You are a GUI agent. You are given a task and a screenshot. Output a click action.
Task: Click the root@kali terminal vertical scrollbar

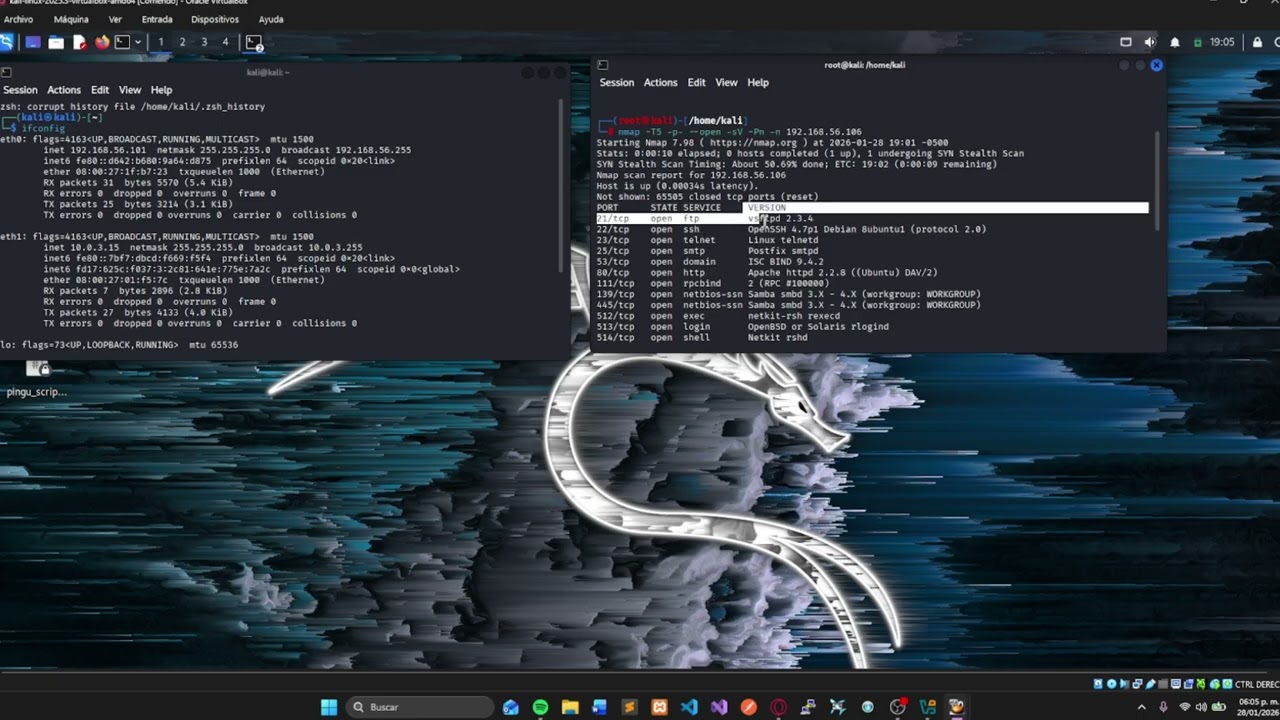[1158, 180]
